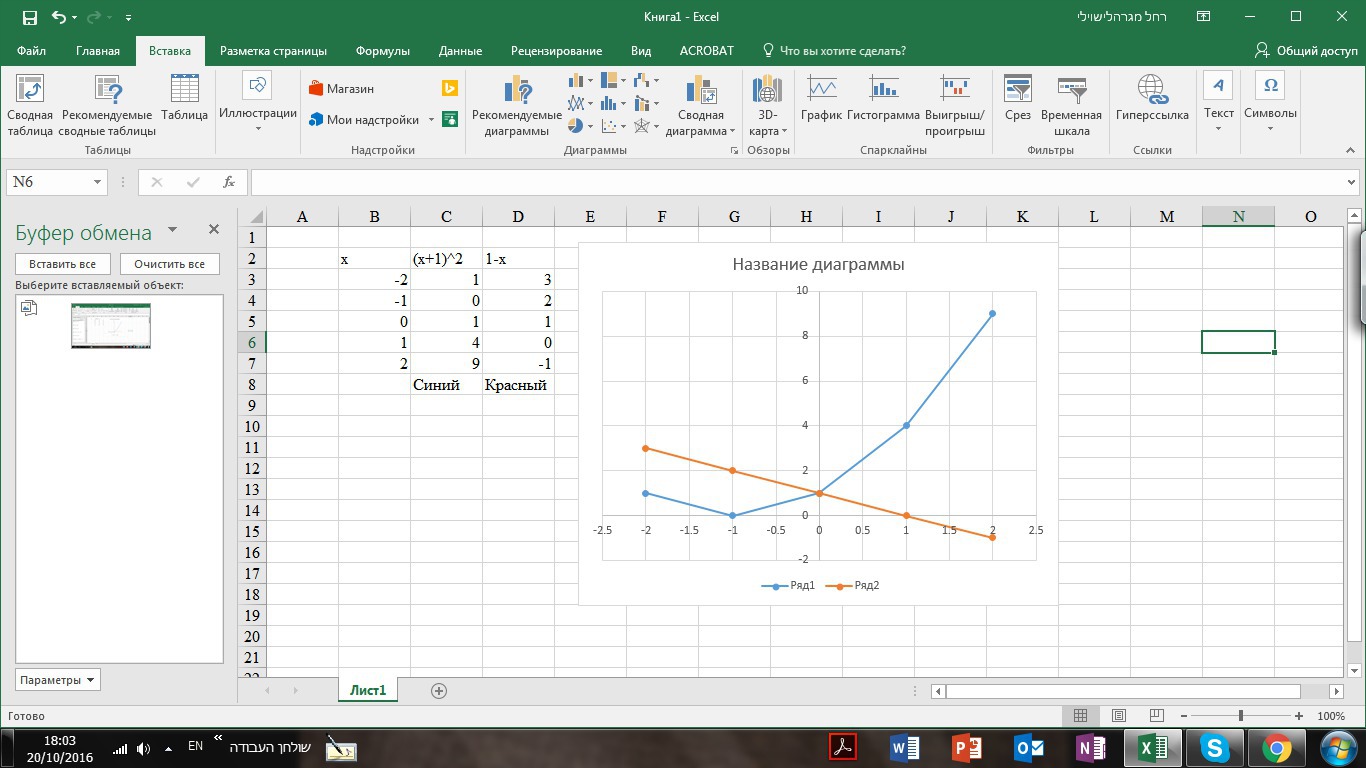Click the zoom slider in the status bar
The width and height of the screenshot is (1366, 768).
click(1240, 716)
